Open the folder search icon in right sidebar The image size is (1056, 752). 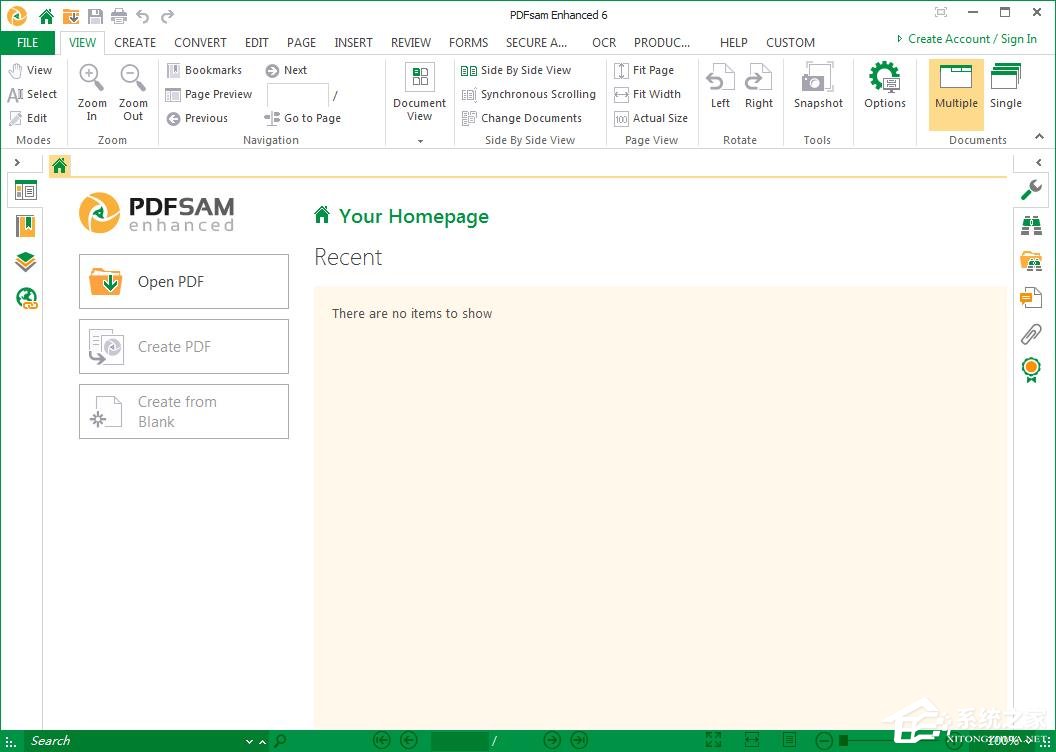(x=1031, y=261)
